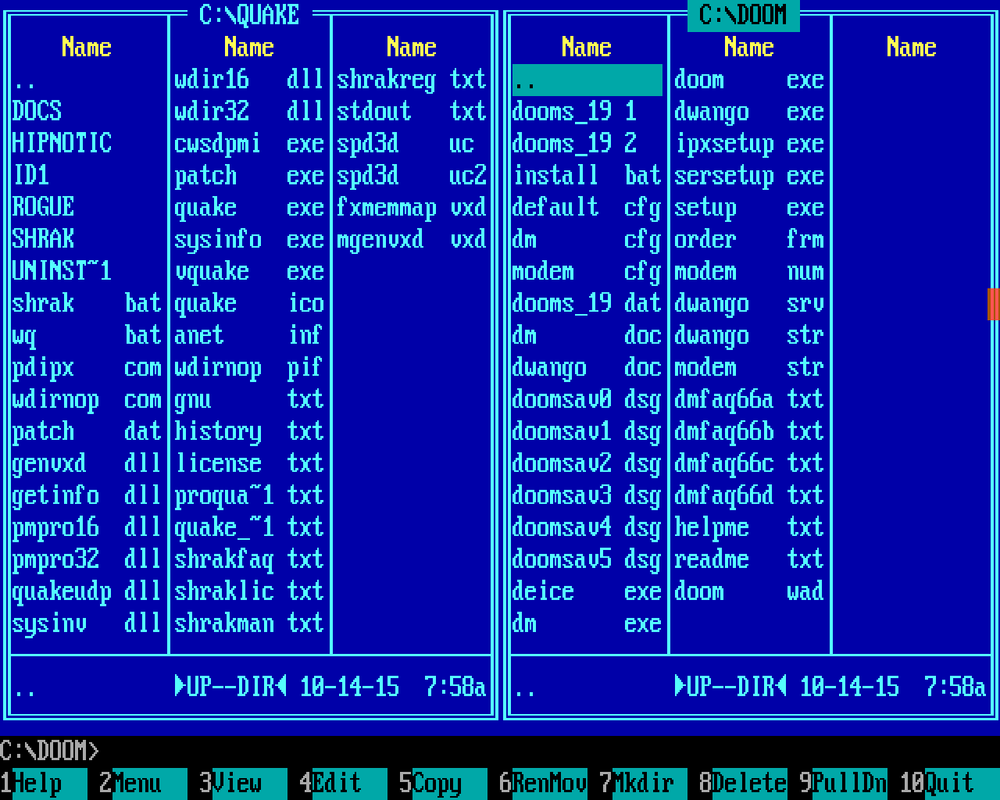Viewport: 1000px width, 800px height.
Task: Select stdout txt file
Action: 412,112
